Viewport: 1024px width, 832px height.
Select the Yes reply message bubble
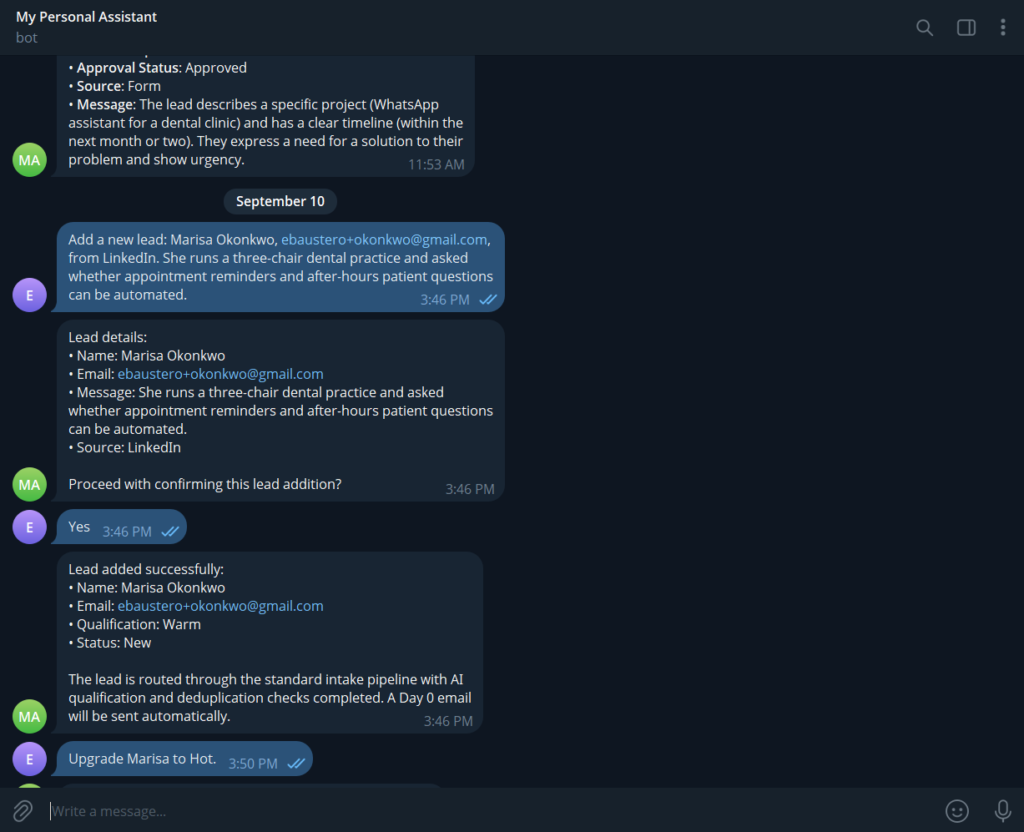(121, 527)
